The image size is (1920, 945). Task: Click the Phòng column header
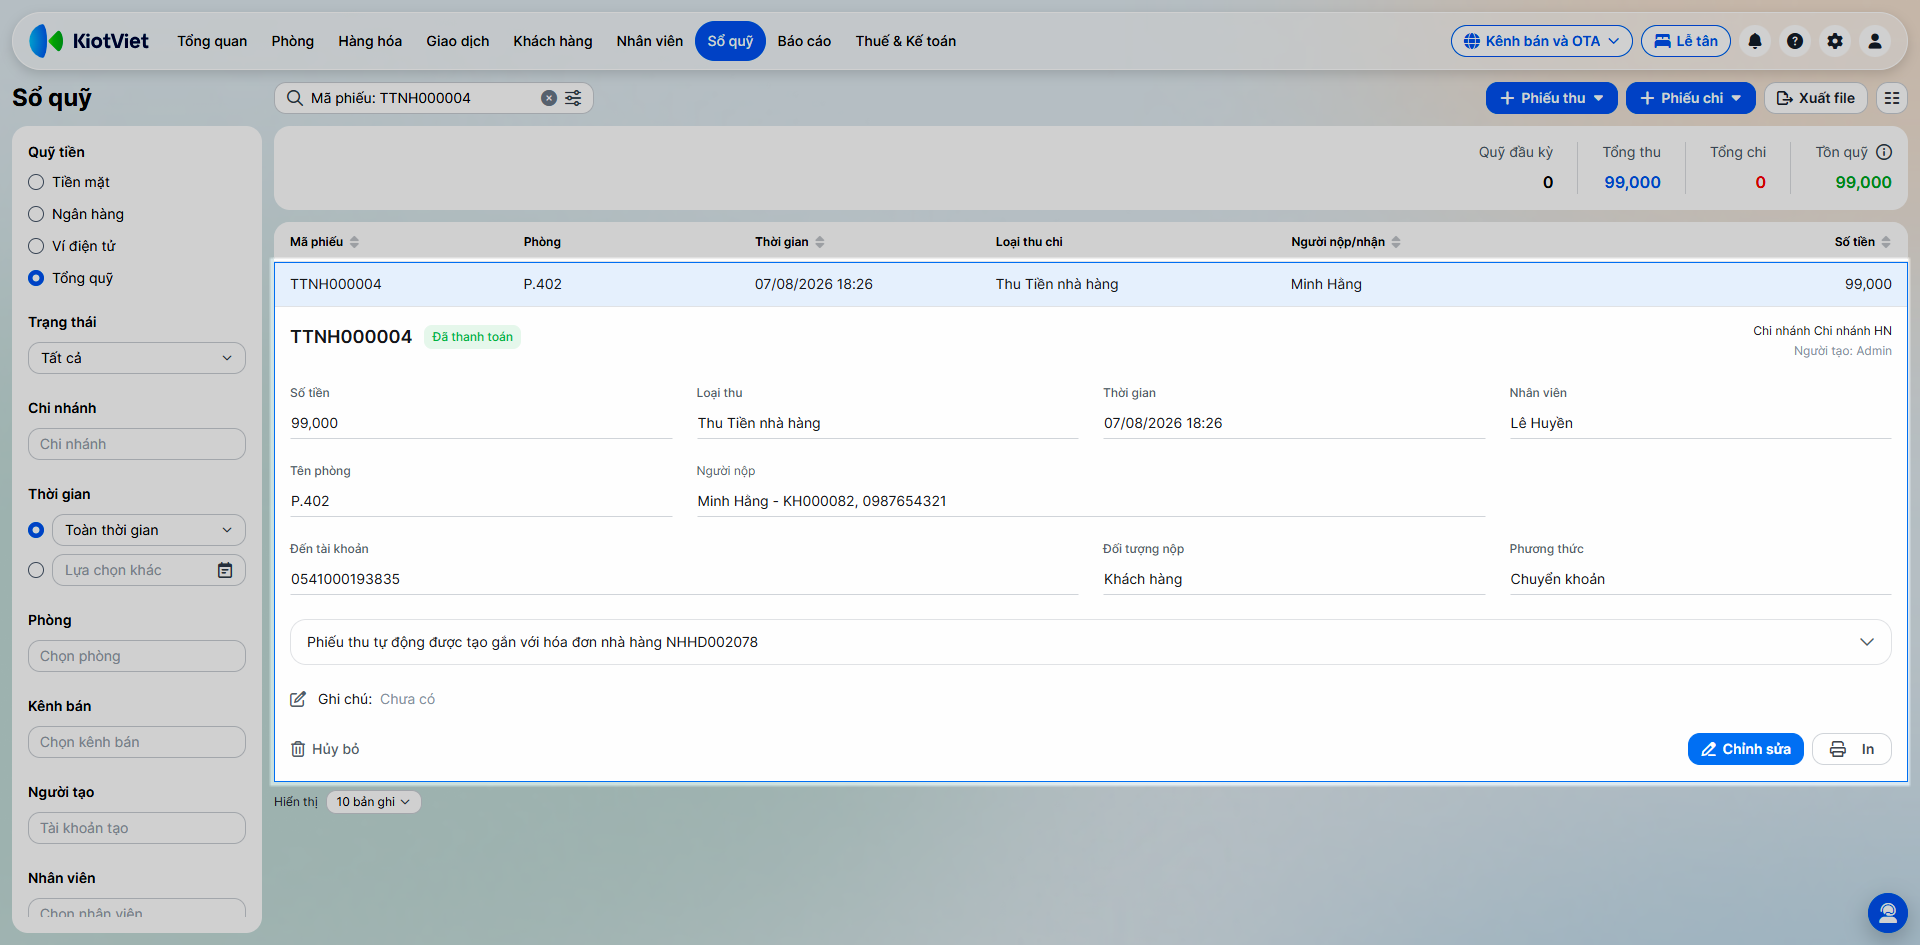click(542, 242)
